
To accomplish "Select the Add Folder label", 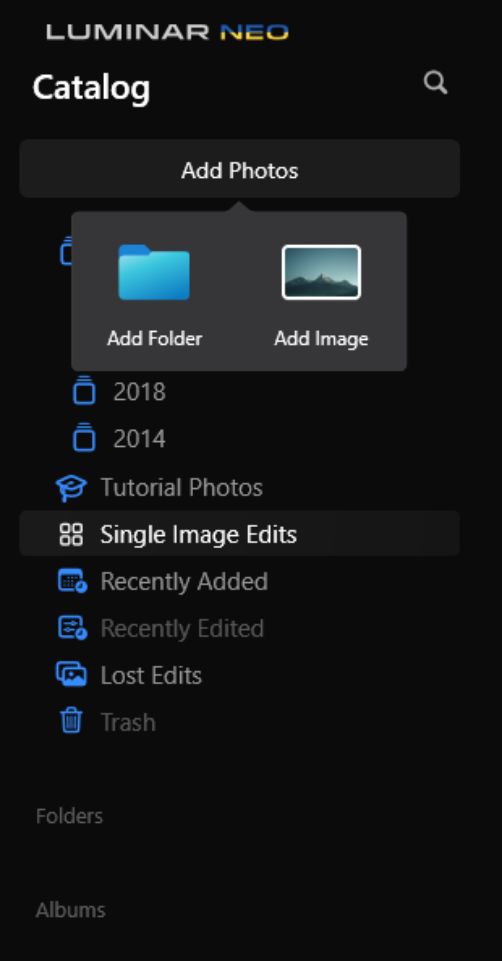I will click(x=154, y=338).
